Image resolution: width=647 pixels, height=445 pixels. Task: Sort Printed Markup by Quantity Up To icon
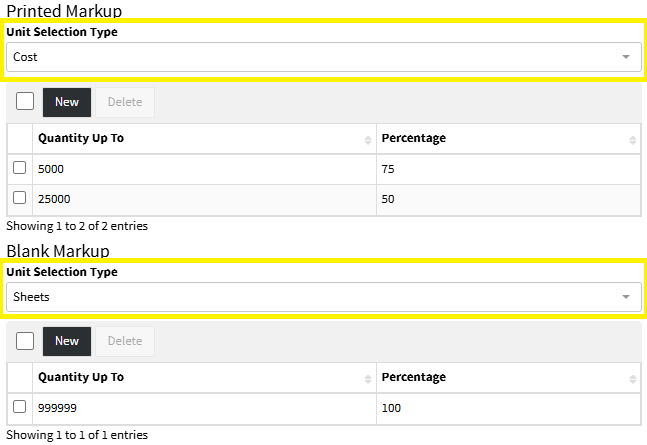[369, 139]
